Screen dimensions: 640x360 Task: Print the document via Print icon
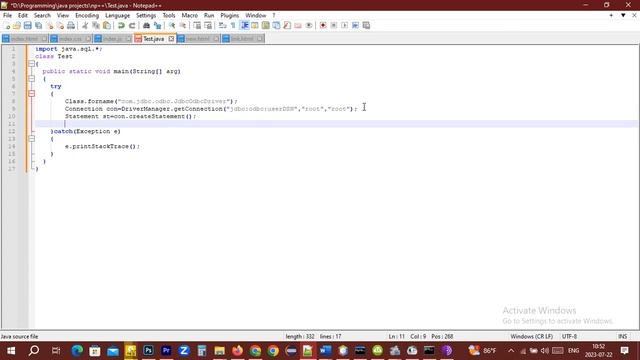71,25
